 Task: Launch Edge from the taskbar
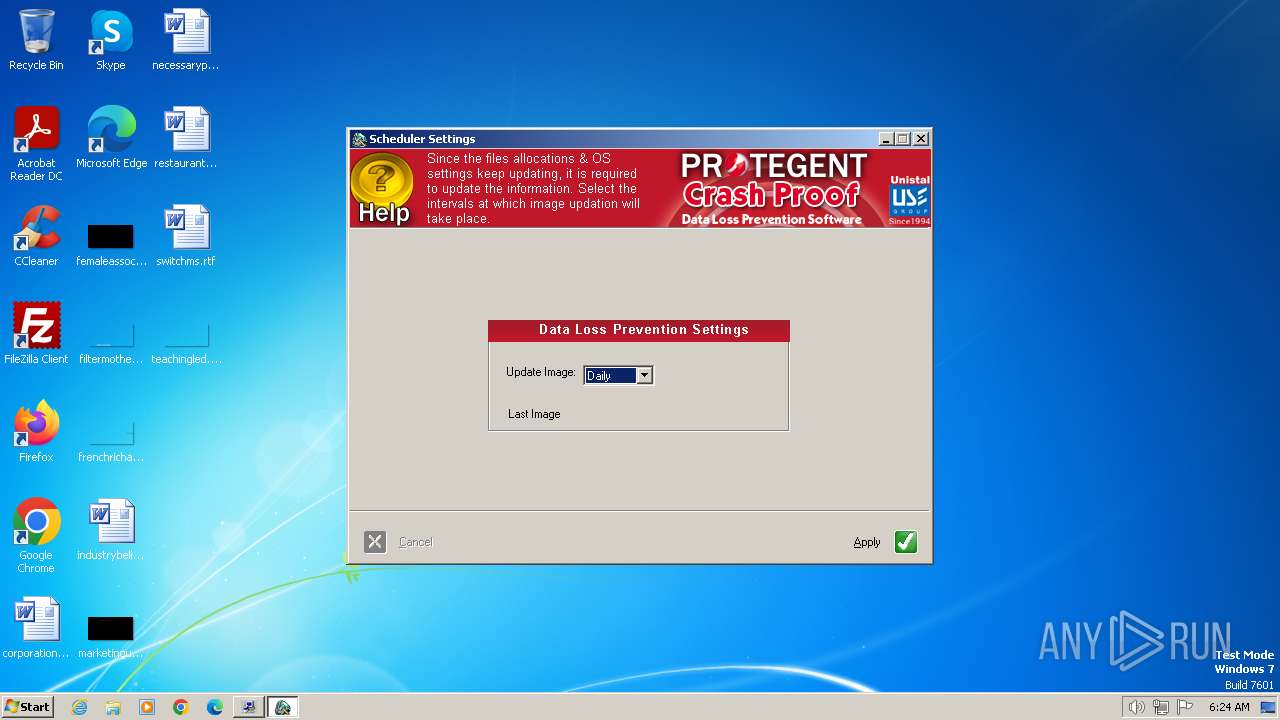tap(215, 707)
